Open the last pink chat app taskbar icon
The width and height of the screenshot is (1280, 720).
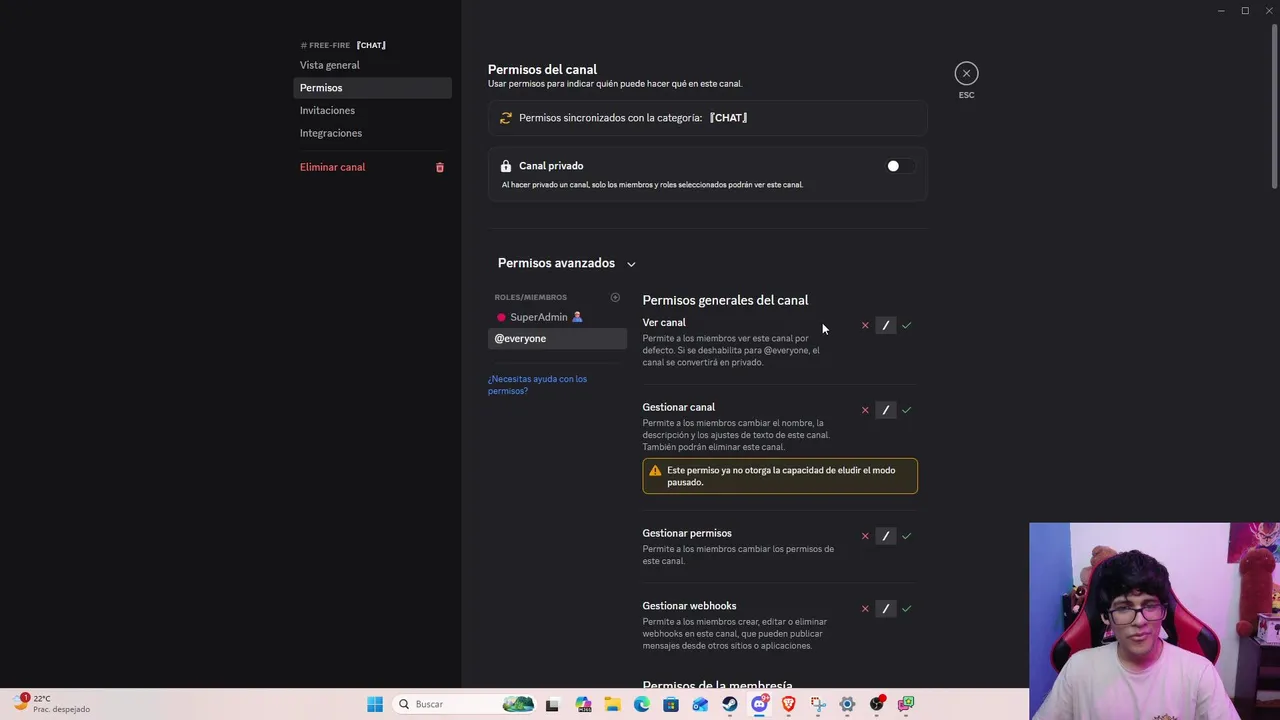coord(906,704)
